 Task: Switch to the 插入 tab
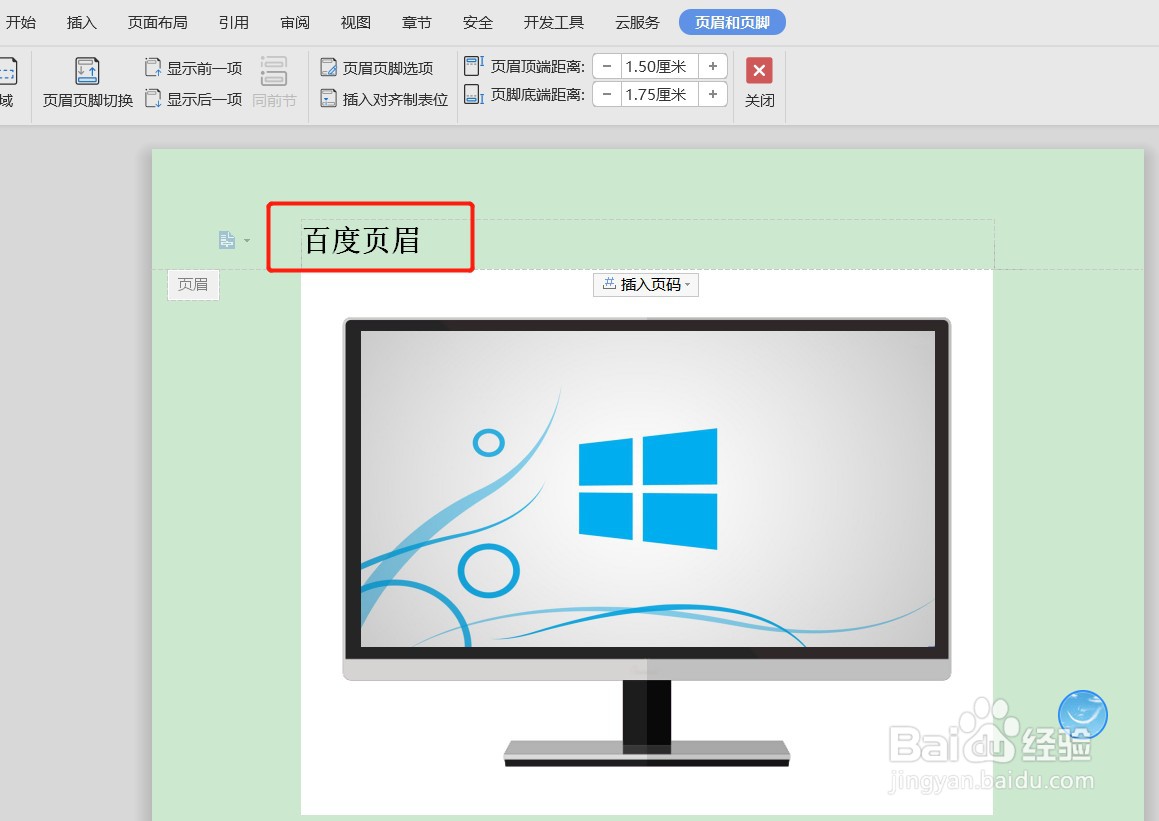(x=81, y=22)
